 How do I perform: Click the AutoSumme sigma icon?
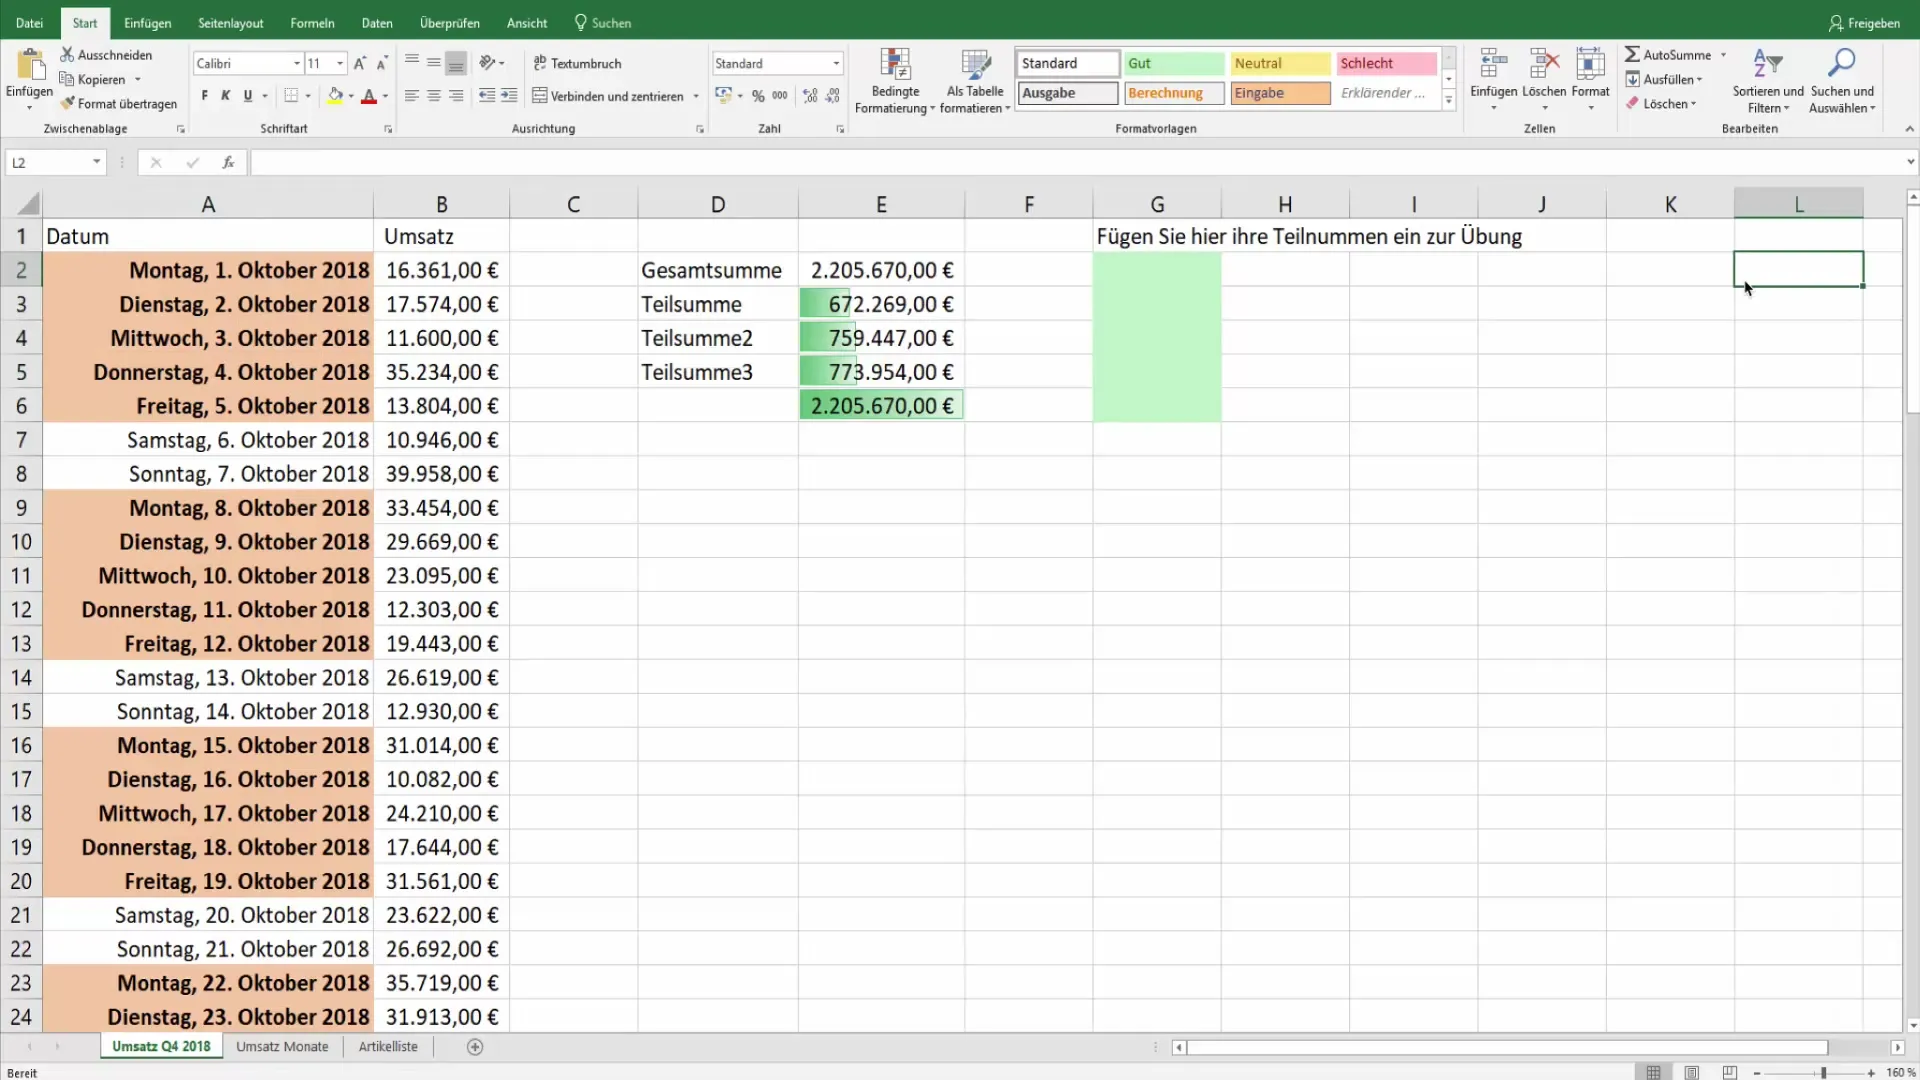point(1632,55)
